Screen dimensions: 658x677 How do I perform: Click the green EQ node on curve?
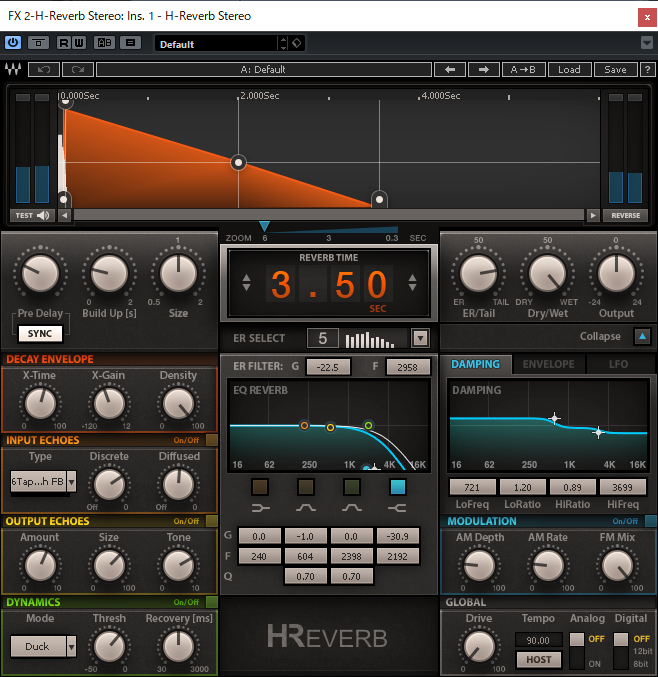click(x=368, y=426)
